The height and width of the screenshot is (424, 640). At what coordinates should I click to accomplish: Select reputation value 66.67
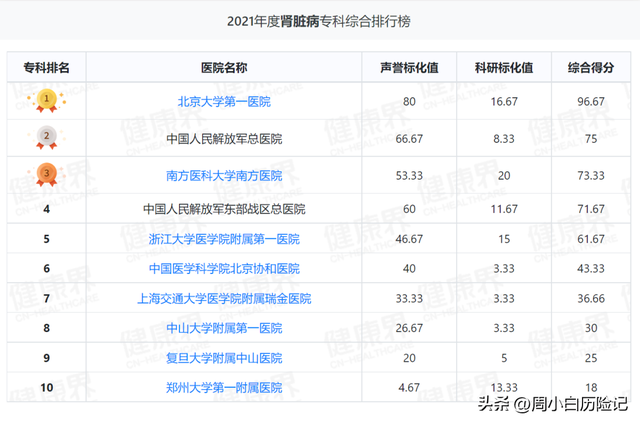[409, 139]
